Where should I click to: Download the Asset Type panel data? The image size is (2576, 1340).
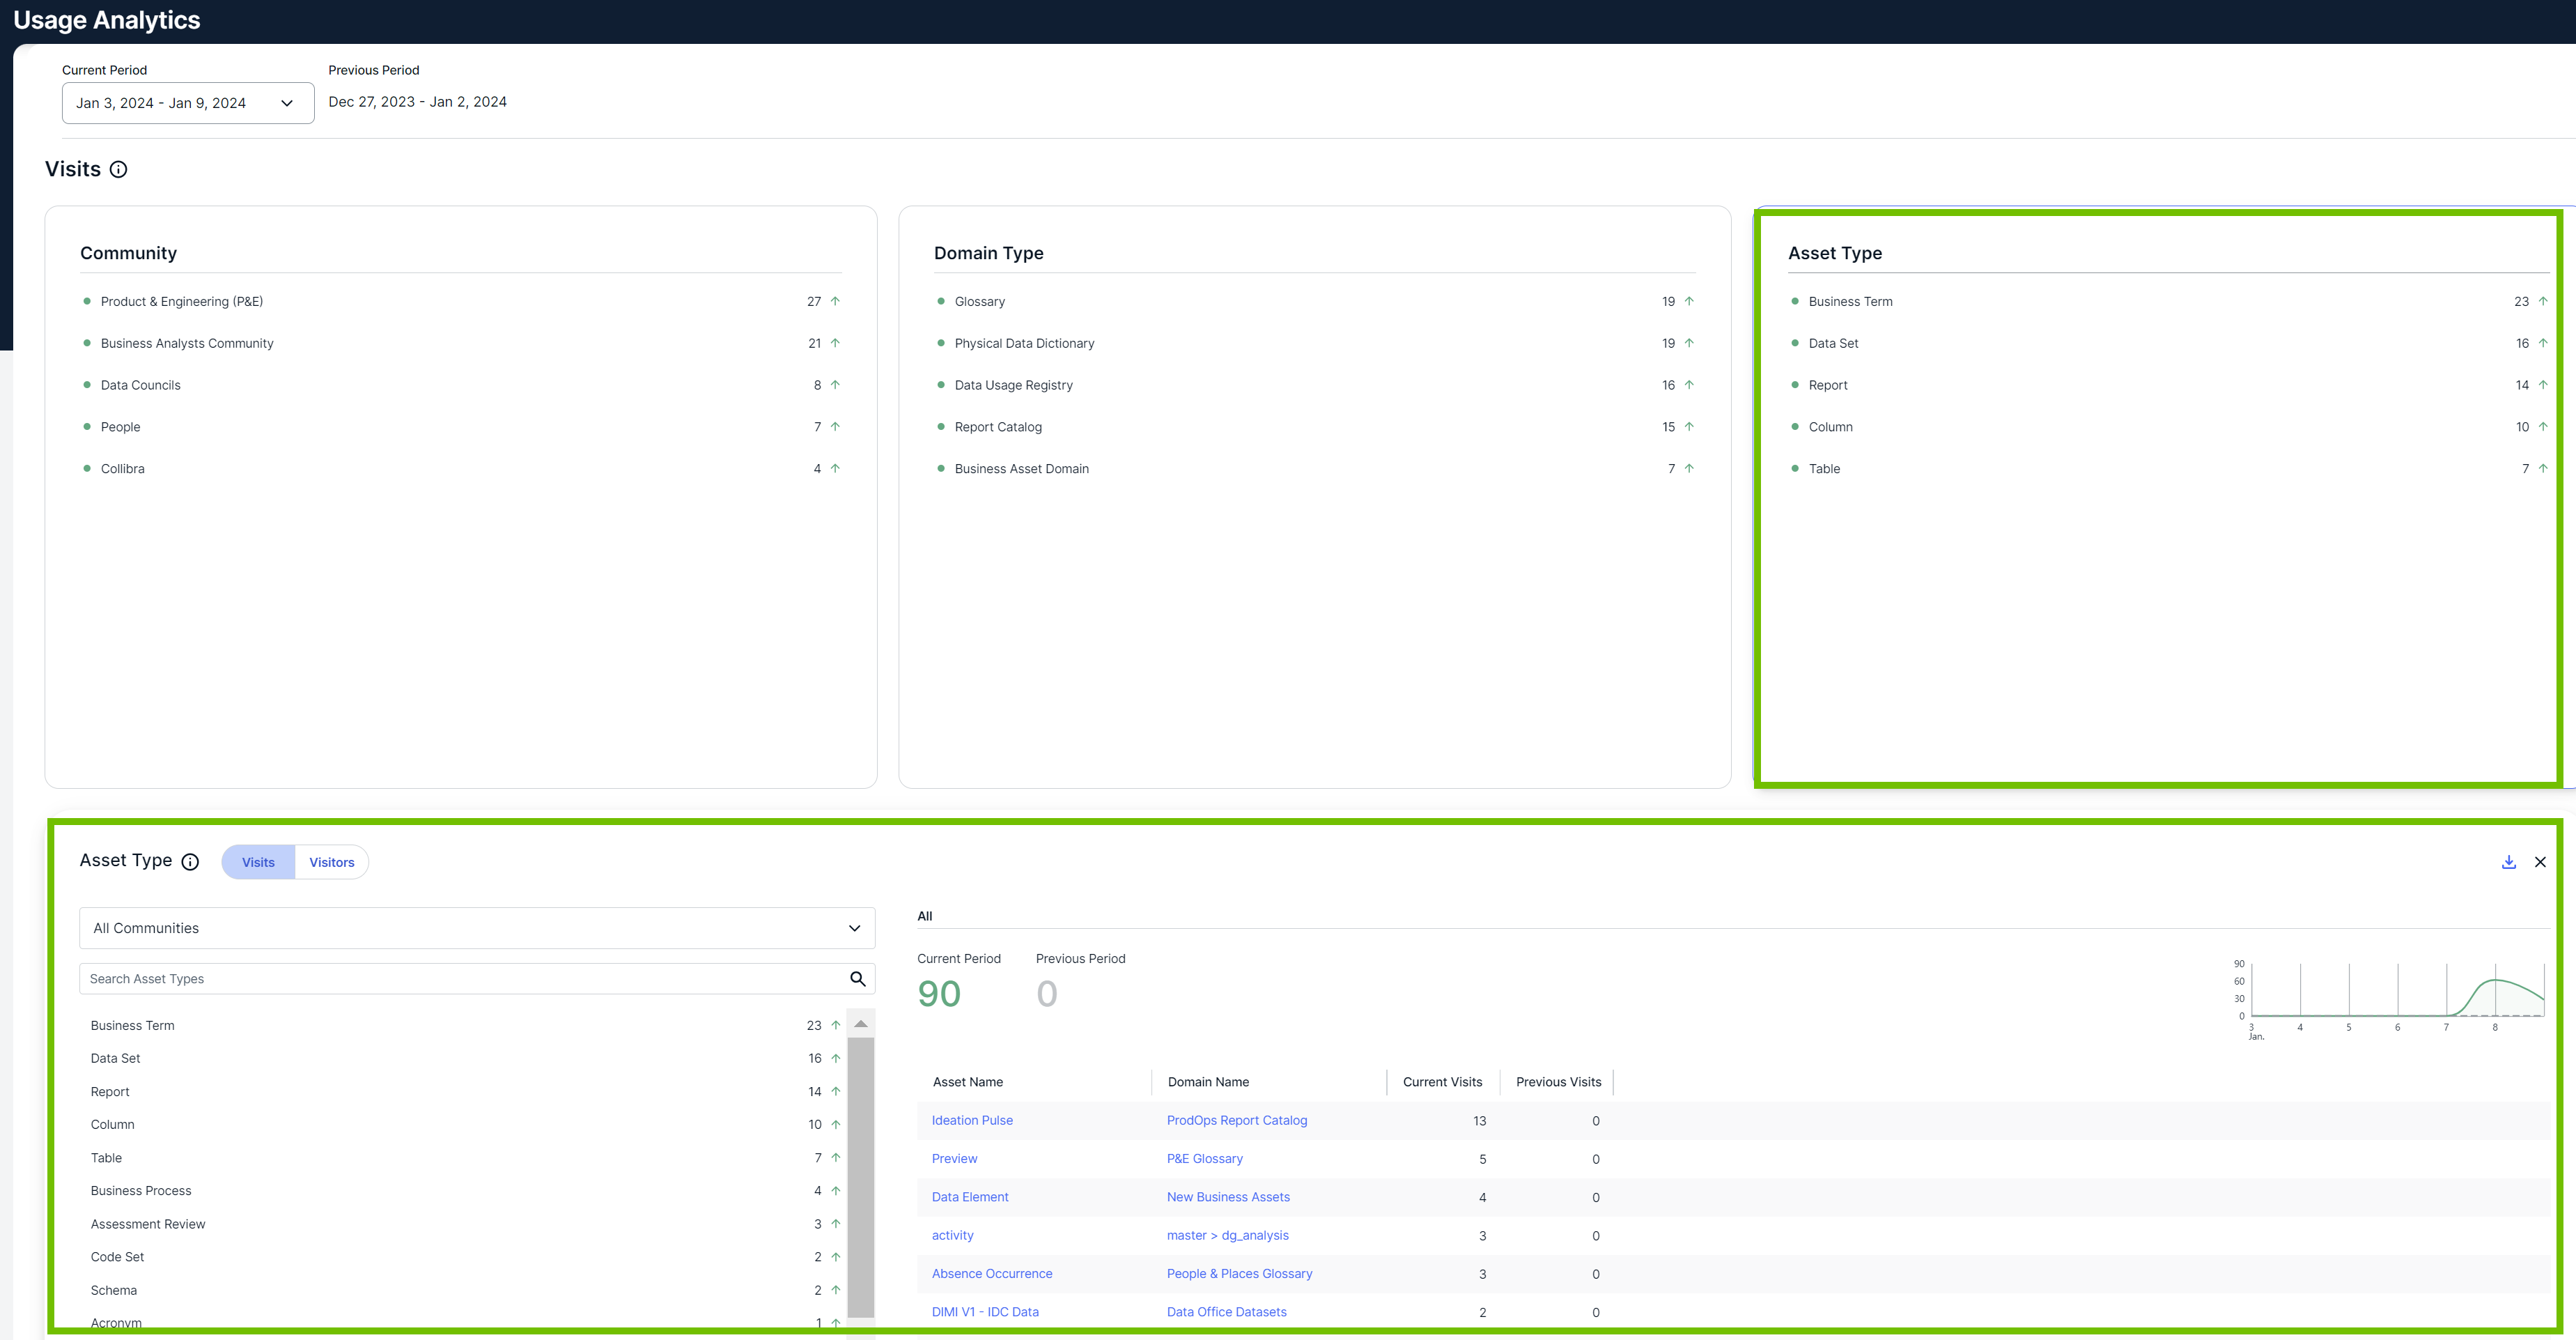pos(2508,862)
